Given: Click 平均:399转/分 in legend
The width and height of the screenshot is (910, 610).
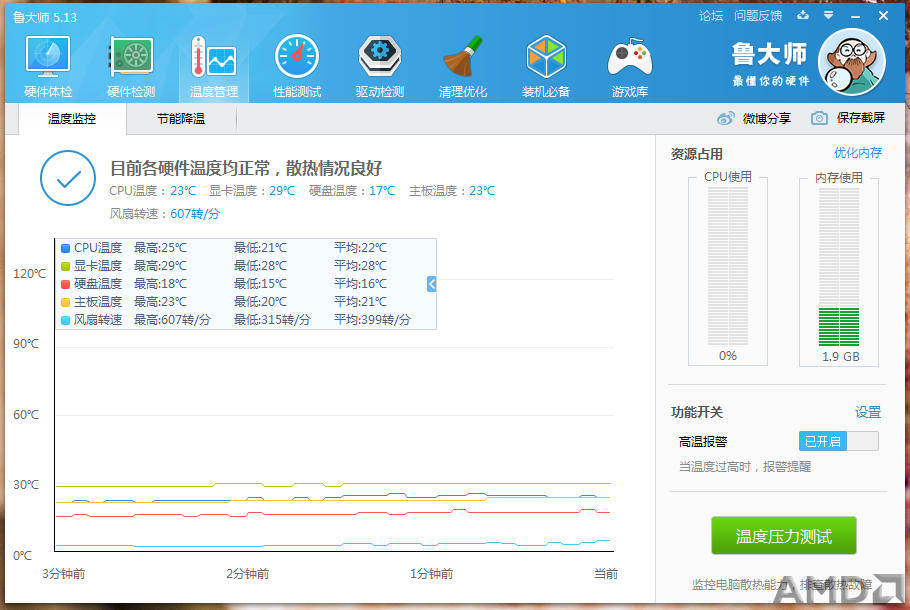Looking at the screenshot, I should [372, 320].
